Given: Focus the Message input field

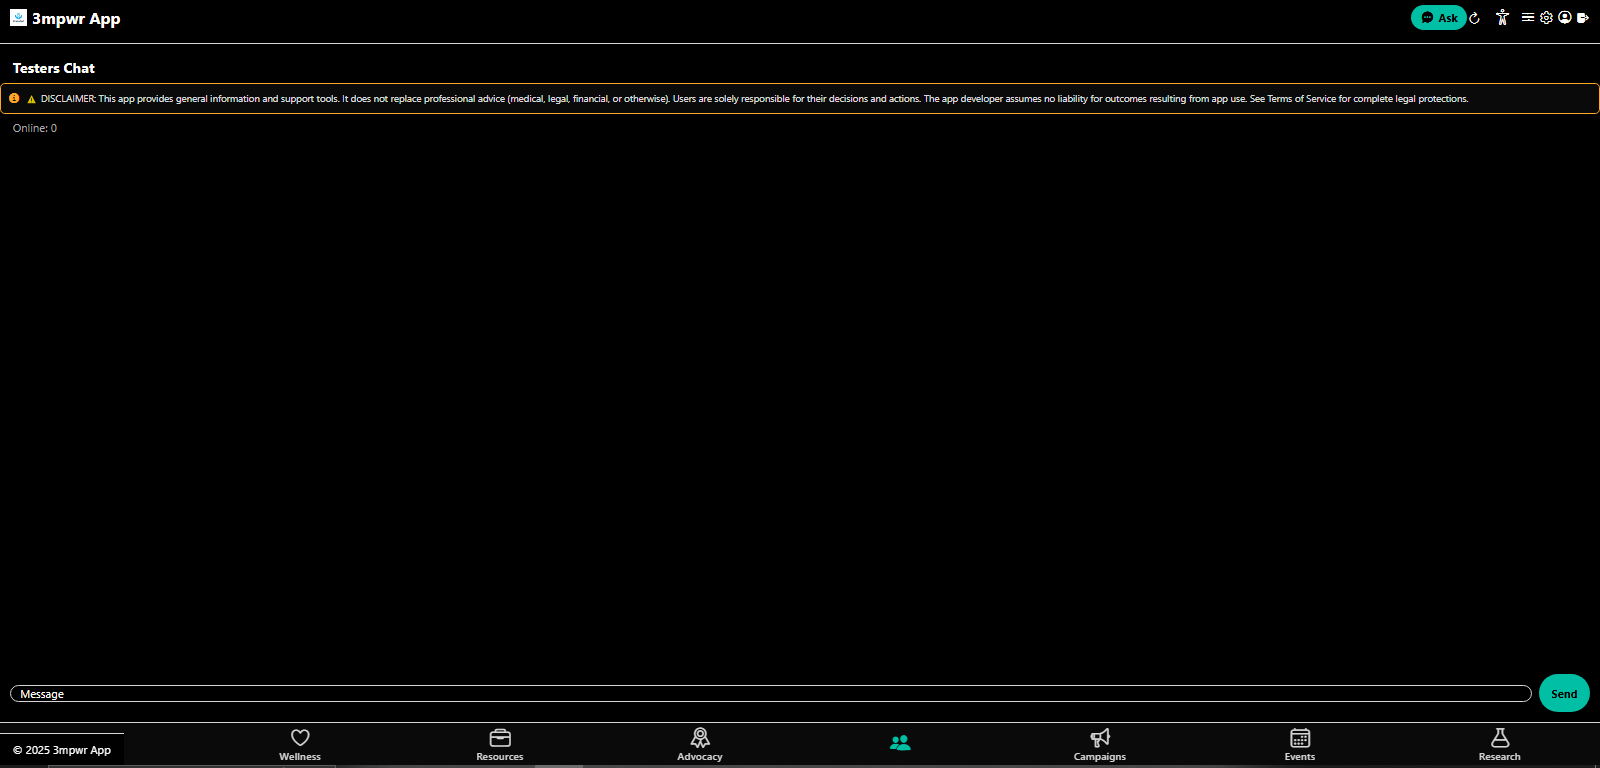Looking at the screenshot, I should [770, 694].
